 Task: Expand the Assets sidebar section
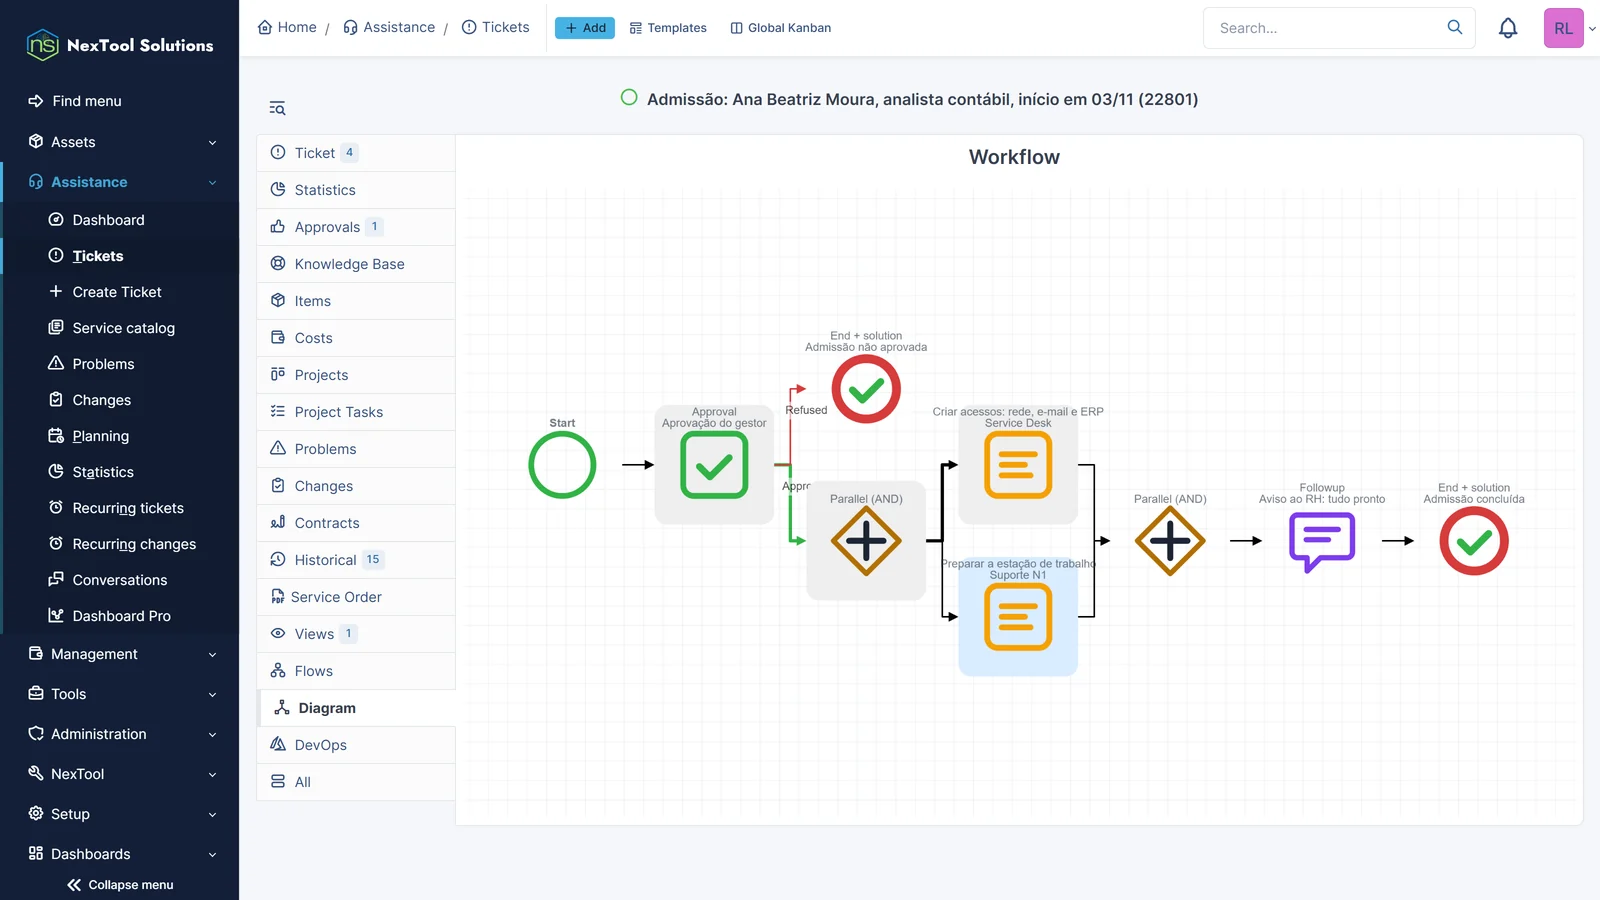click(120, 142)
